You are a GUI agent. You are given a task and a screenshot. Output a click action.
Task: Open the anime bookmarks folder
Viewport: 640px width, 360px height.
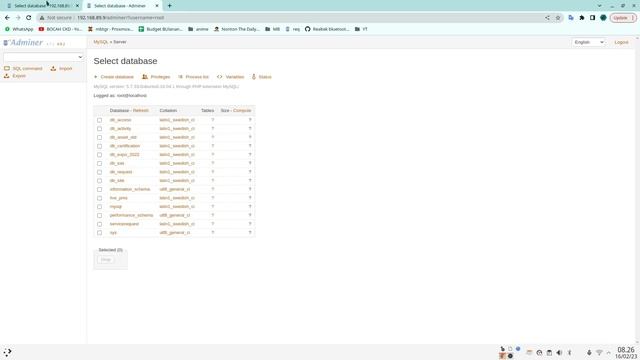198,29
